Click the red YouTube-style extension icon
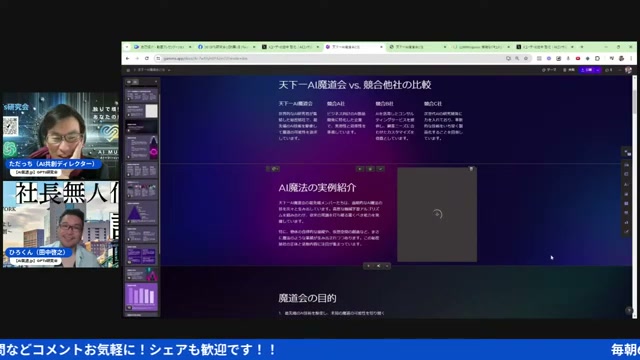This screenshot has width=640, height=360. 578,58
